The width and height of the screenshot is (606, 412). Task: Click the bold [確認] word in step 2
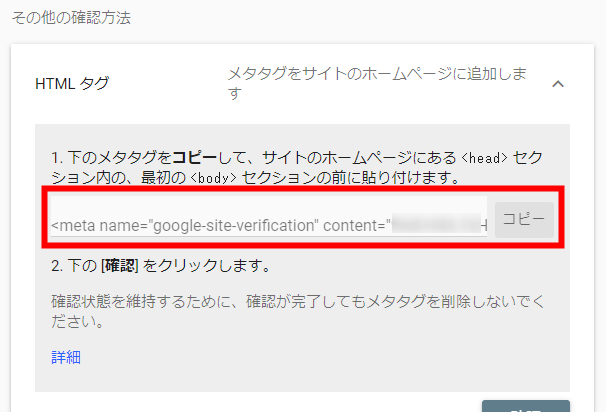120,266
